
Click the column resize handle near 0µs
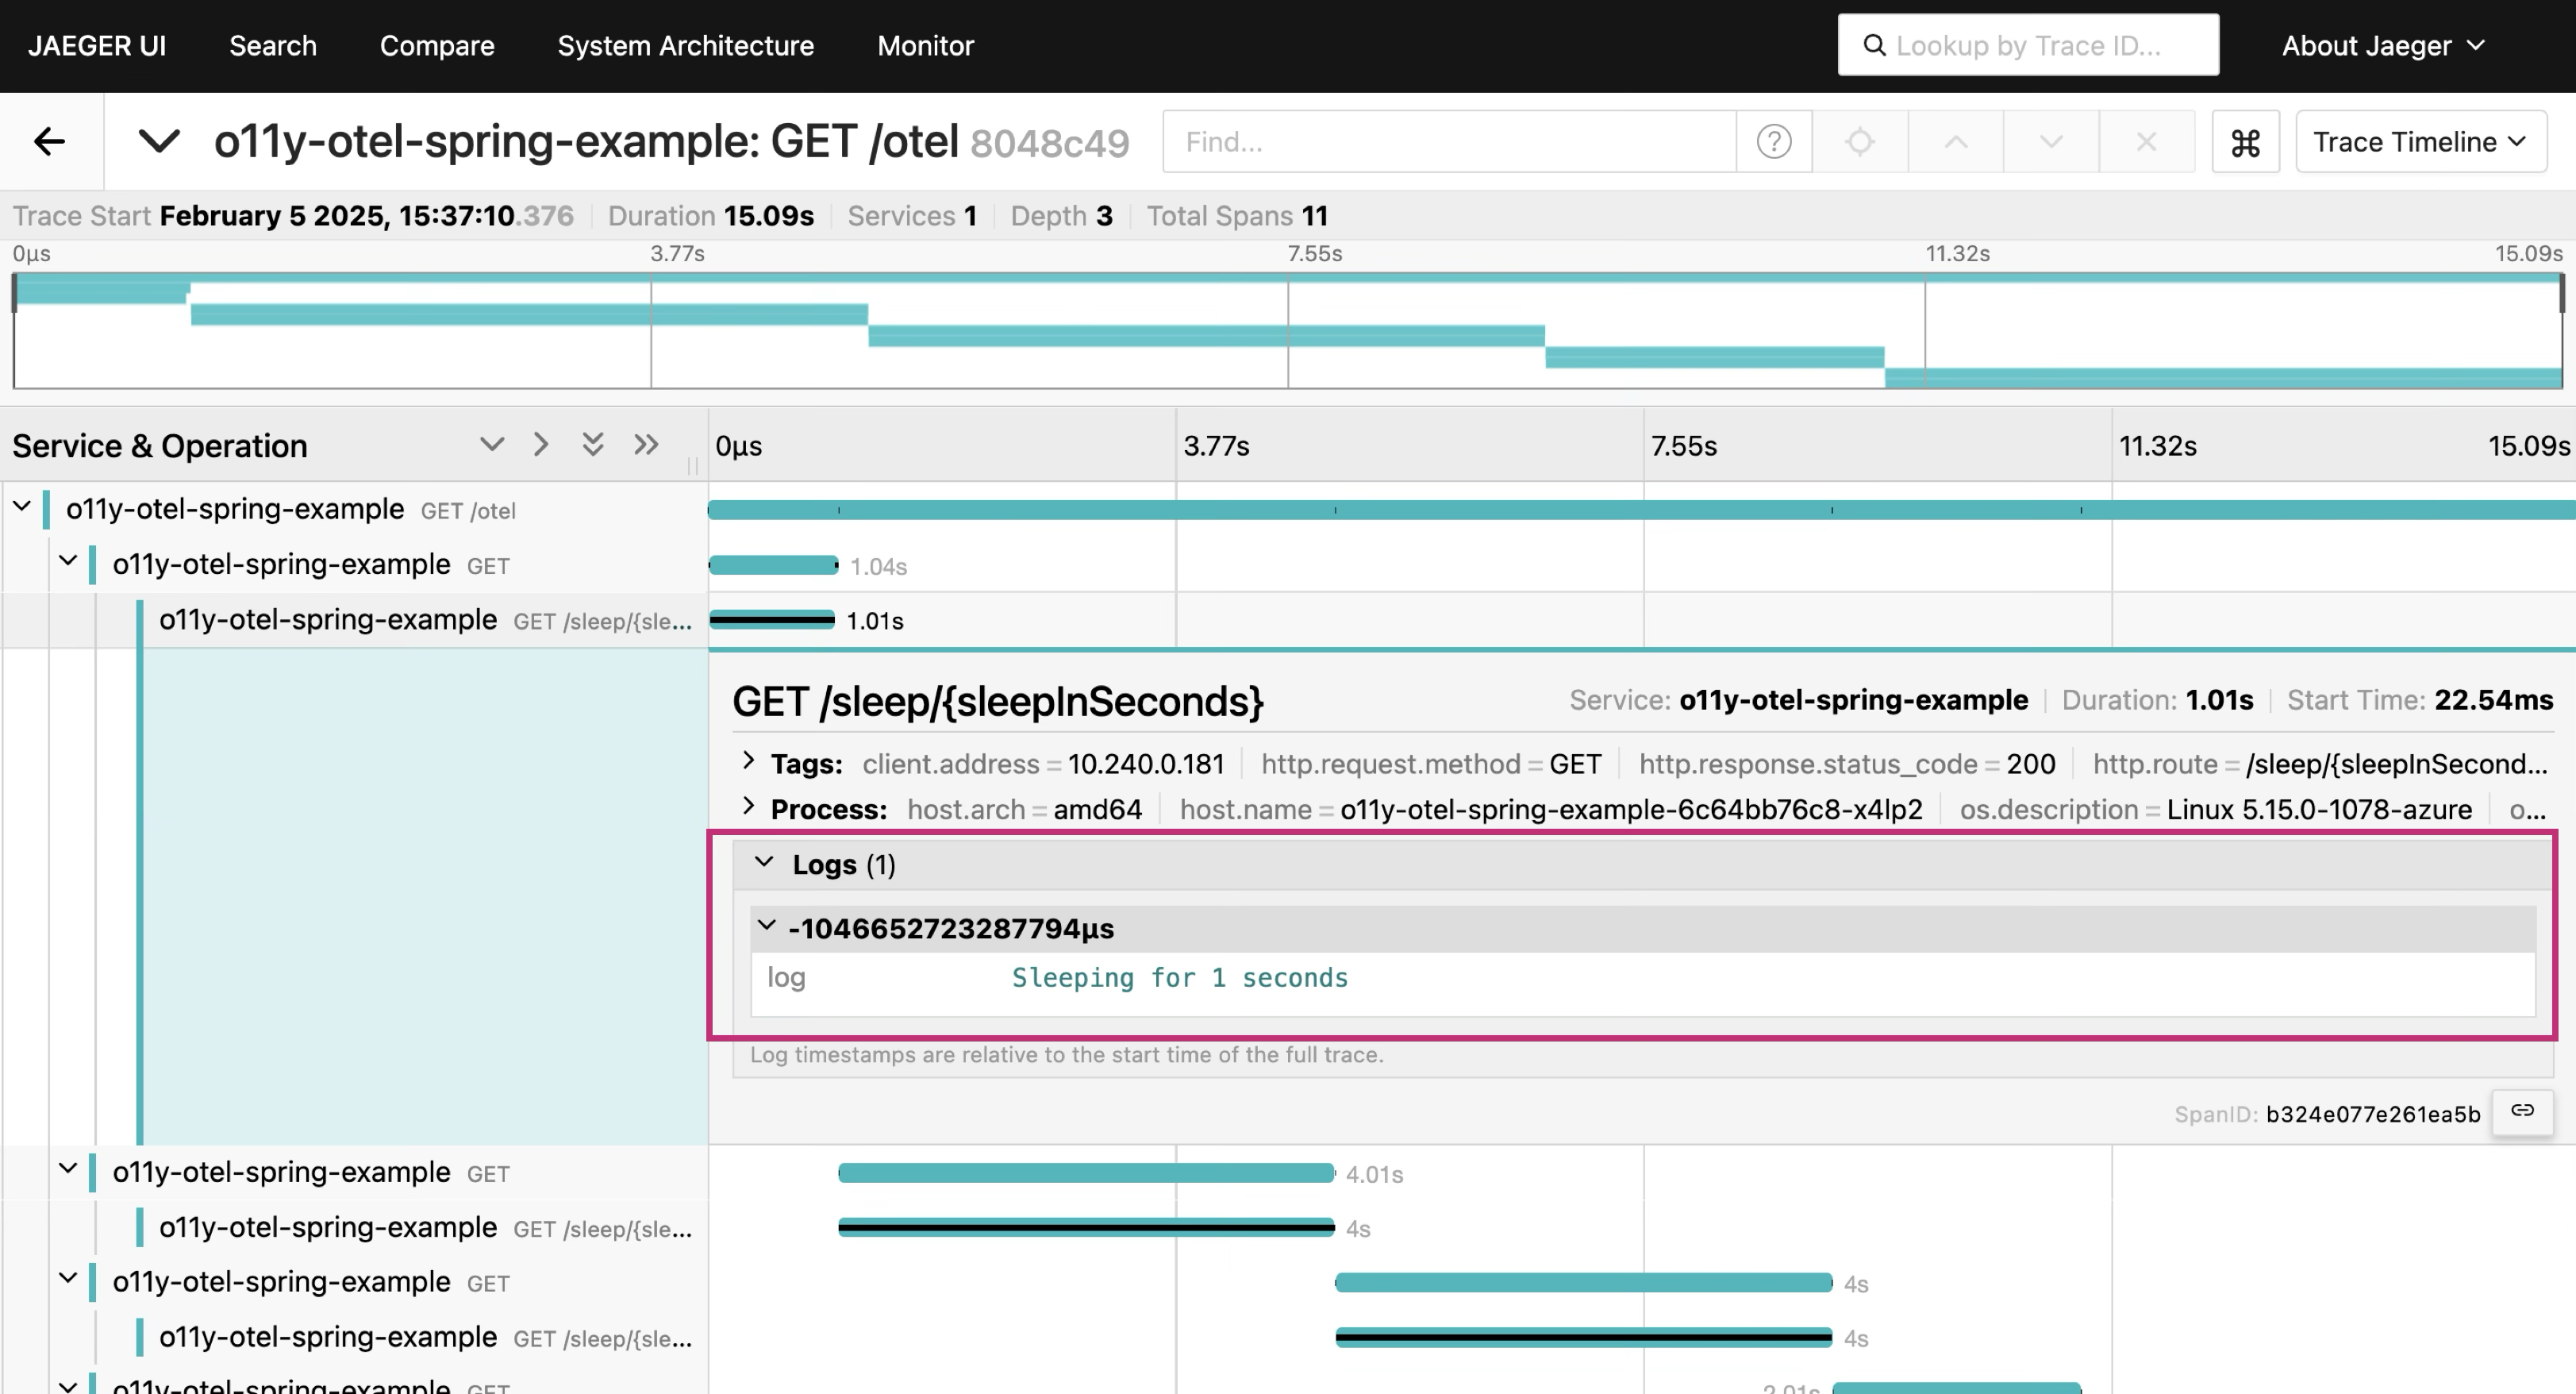692,466
